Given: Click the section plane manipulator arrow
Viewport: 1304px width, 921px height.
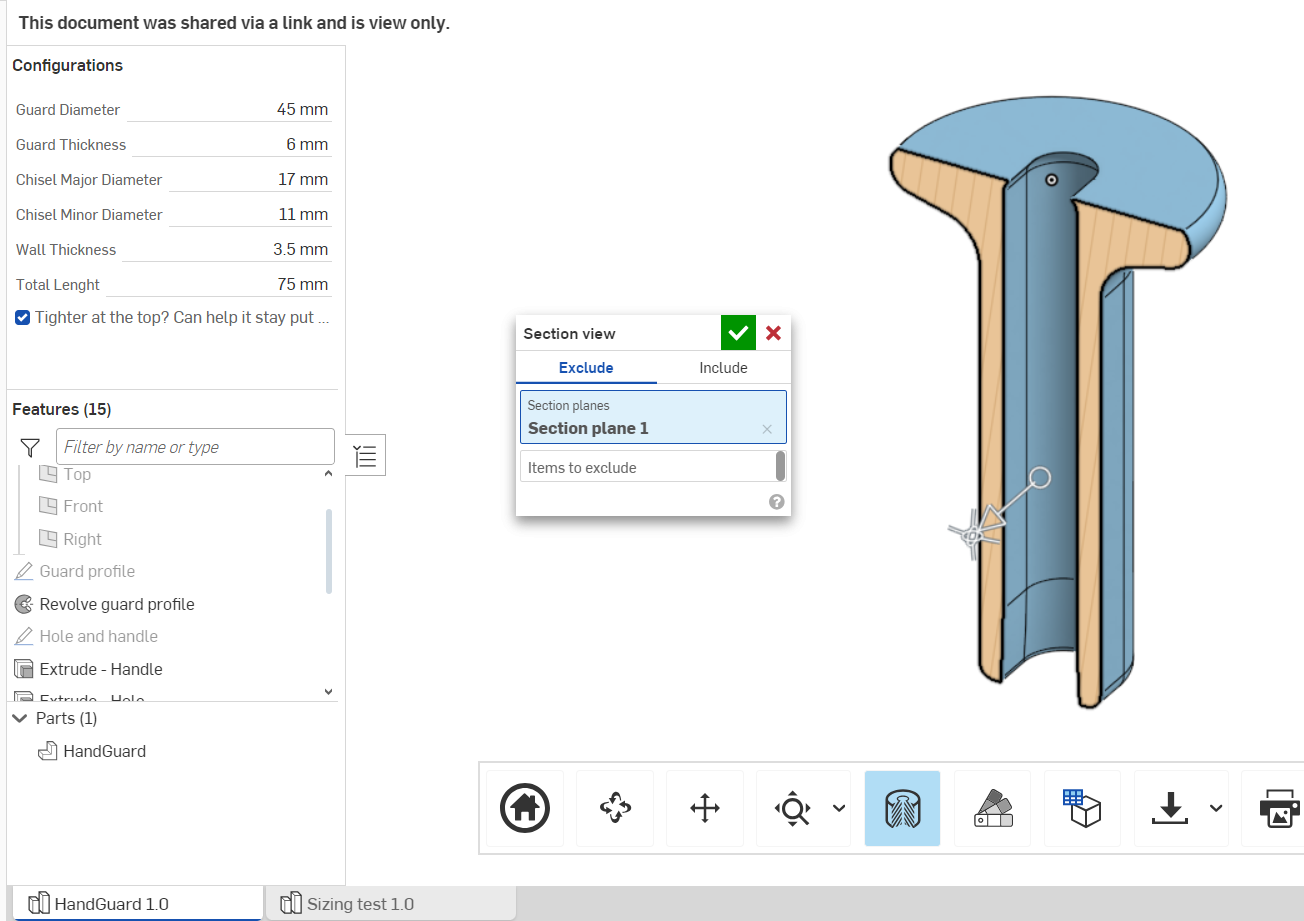Looking at the screenshot, I should (990, 518).
